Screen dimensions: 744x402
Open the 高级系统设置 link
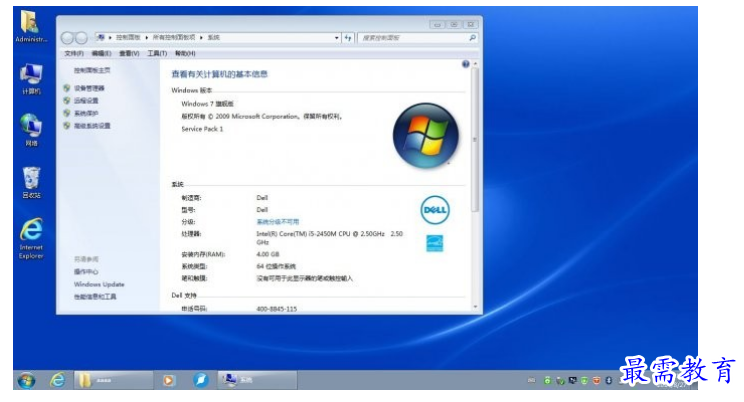[93, 126]
